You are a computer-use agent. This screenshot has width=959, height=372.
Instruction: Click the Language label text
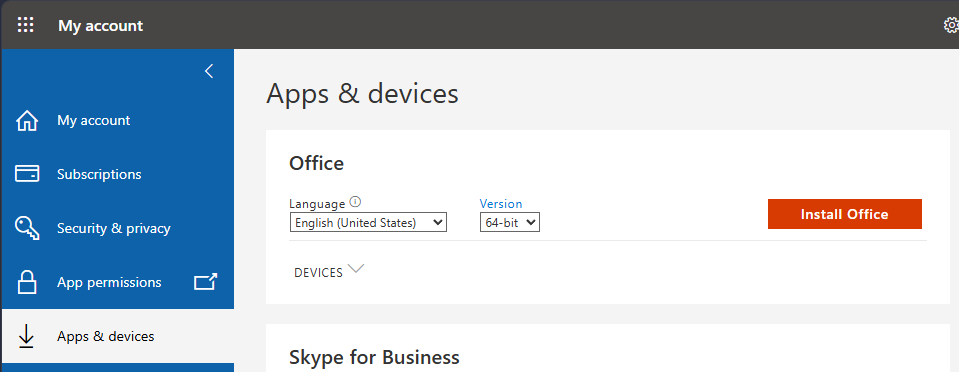(317, 204)
